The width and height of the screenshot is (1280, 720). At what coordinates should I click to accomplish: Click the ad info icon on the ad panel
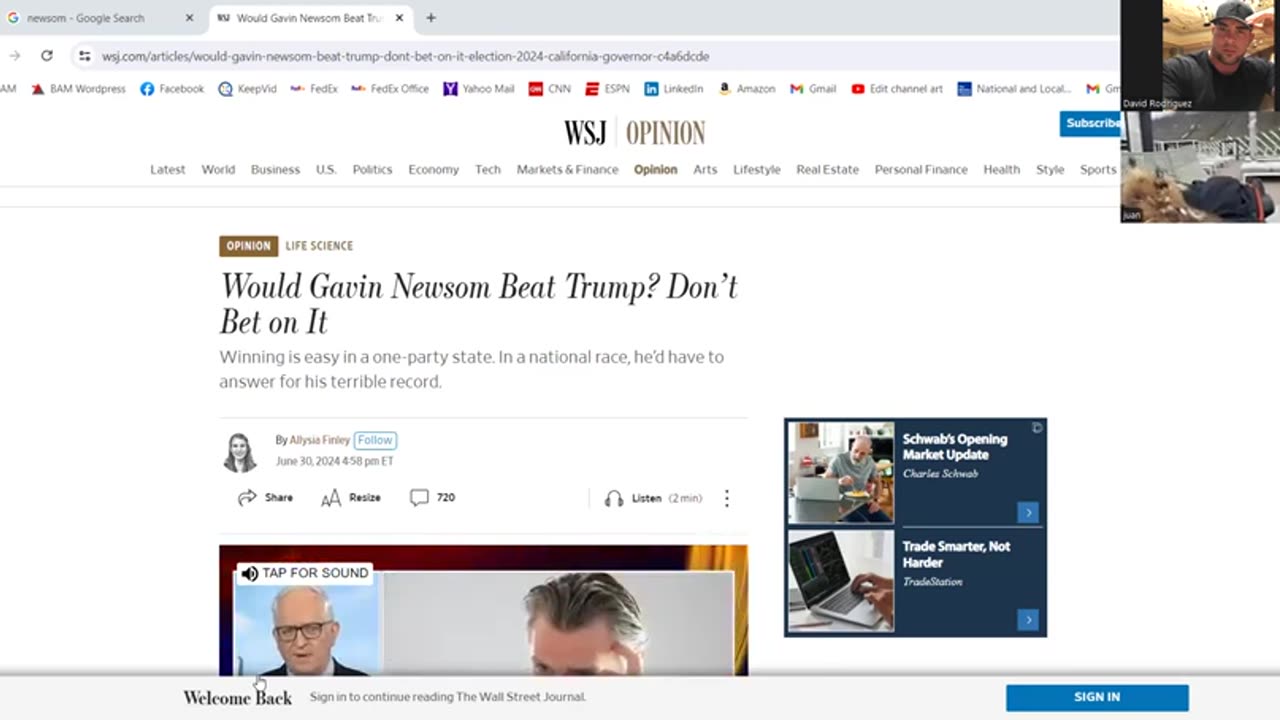[1037, 428]
